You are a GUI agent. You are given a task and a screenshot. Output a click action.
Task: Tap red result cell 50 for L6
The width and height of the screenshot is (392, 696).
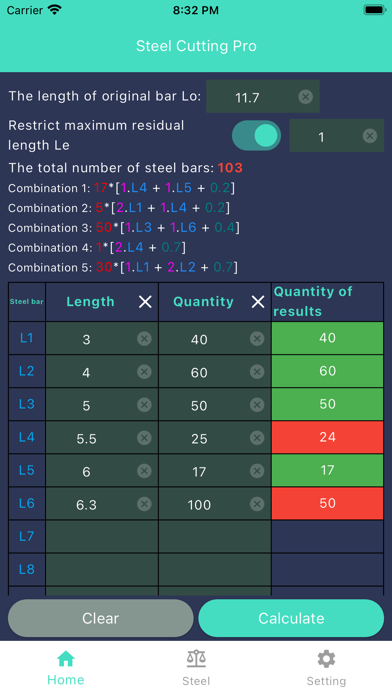pyautogui.click(x=328, y=503)
